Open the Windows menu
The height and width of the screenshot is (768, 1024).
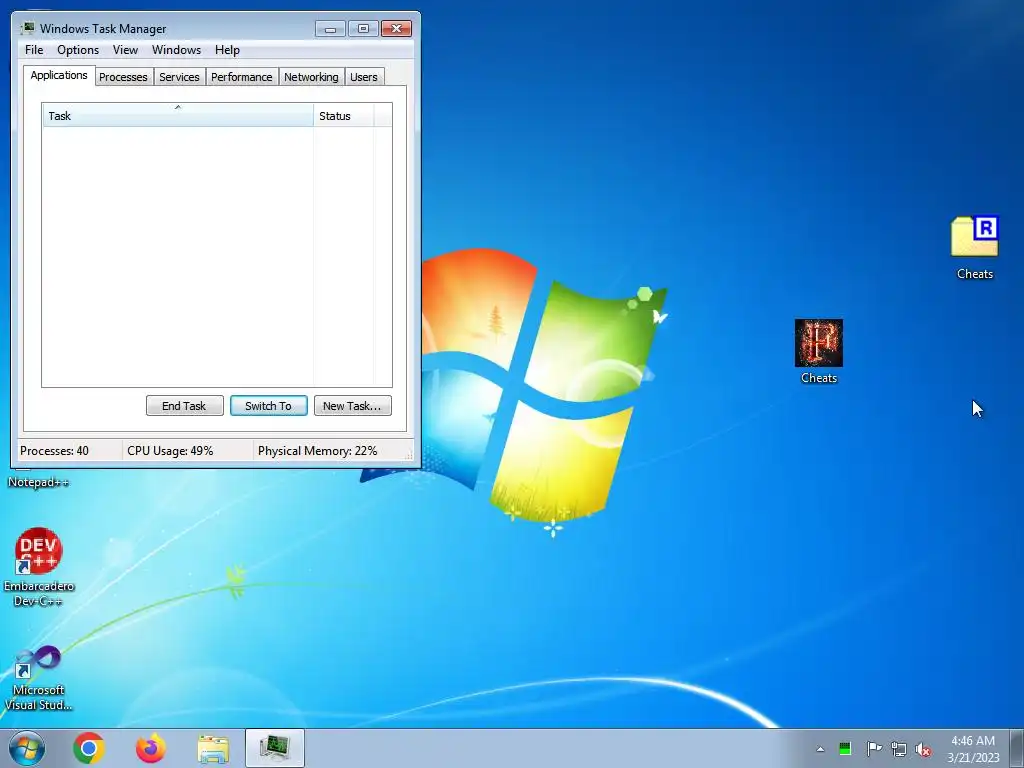pos(176,50)
